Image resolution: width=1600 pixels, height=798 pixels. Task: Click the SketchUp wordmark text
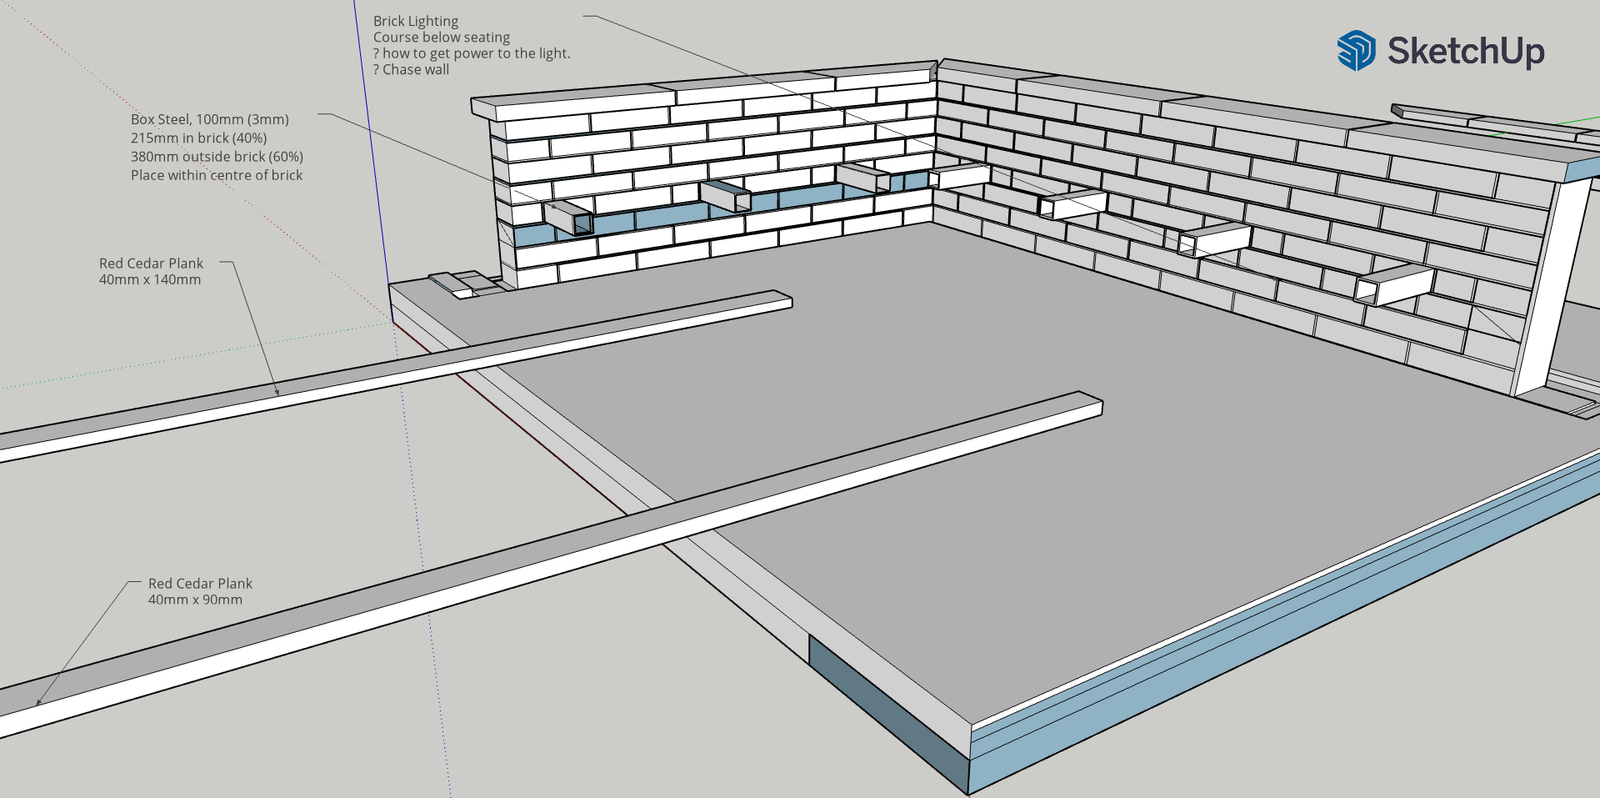click(1465, 51)
